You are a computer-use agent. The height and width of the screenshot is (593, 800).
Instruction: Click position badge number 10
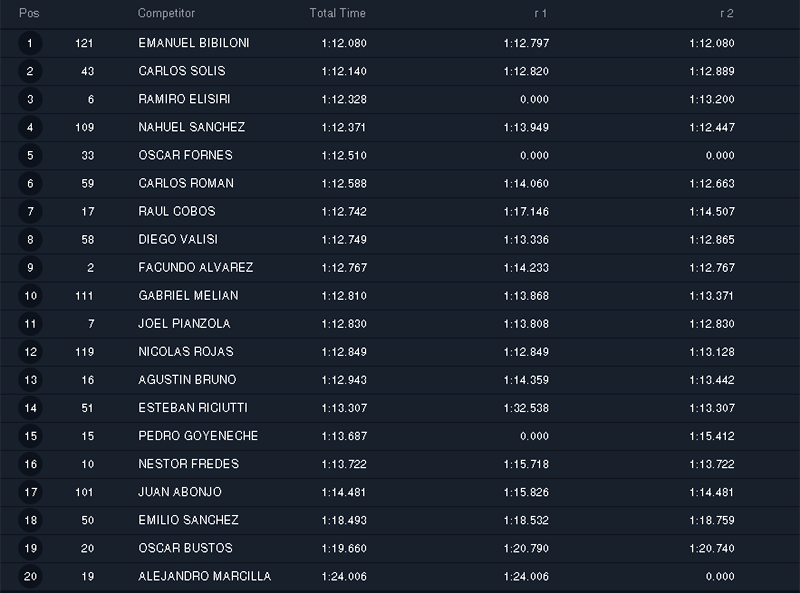tap(30, 296)
